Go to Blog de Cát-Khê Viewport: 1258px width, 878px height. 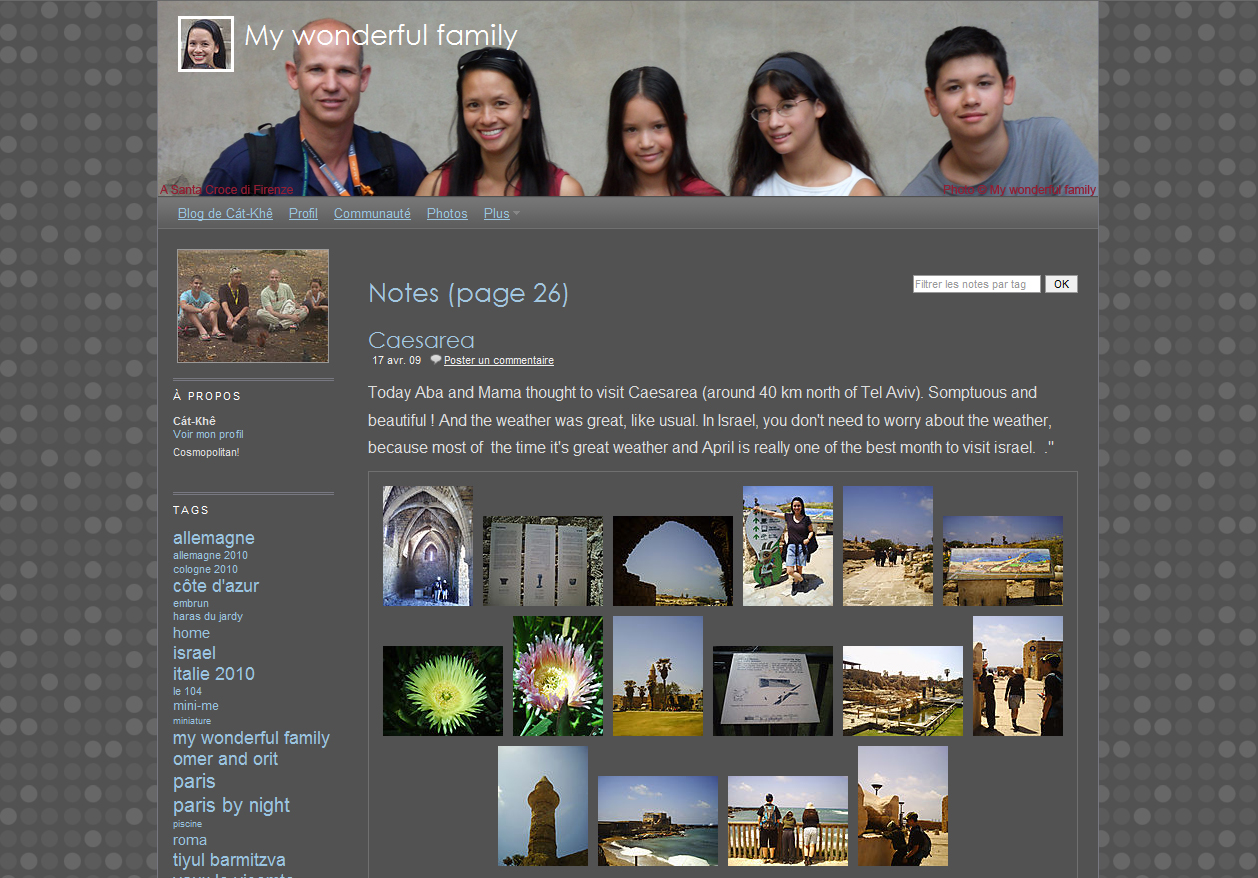point(225,214)
